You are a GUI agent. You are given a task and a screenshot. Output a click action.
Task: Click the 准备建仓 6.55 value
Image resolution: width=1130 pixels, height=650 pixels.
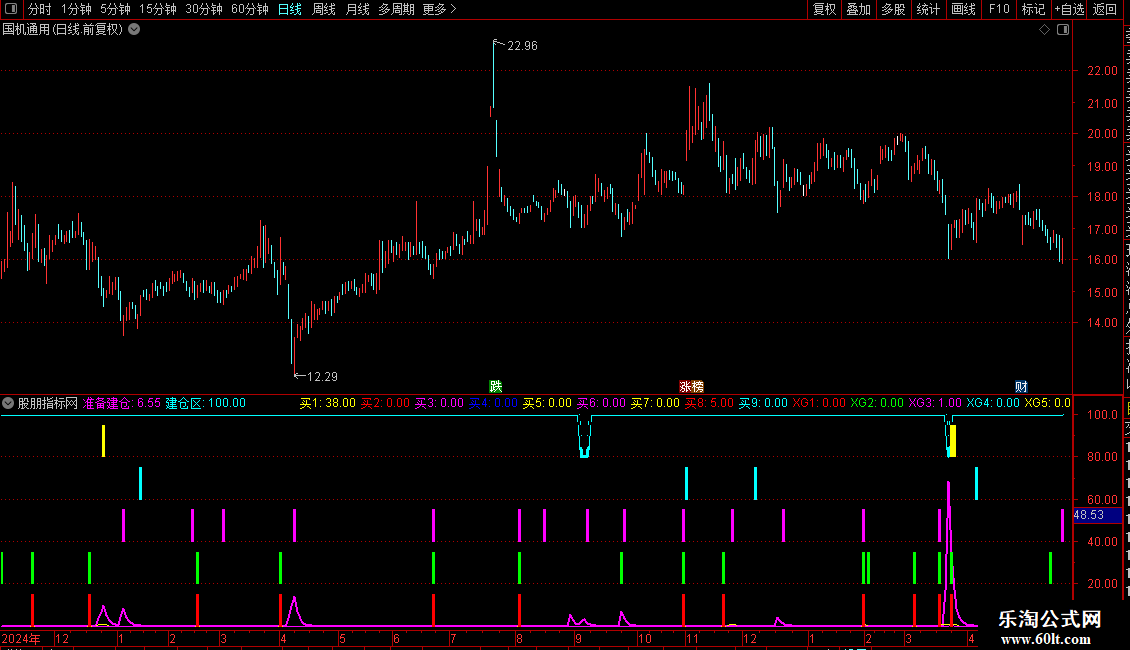[122, 404]
